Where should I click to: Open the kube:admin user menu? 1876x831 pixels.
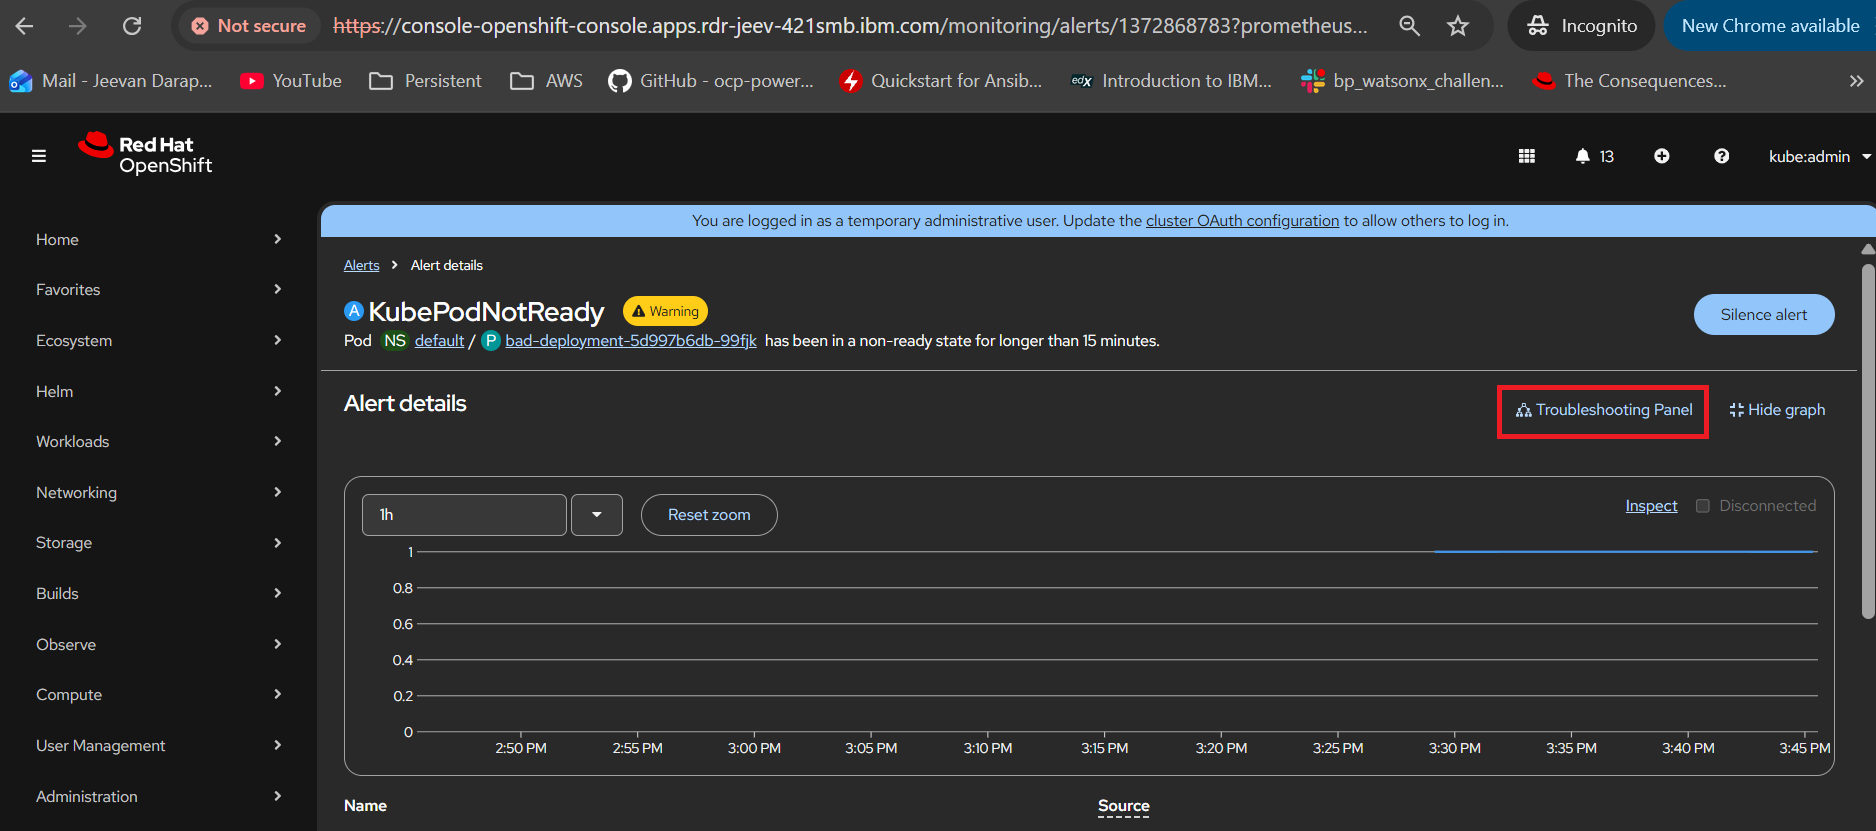coord(1819,156)
